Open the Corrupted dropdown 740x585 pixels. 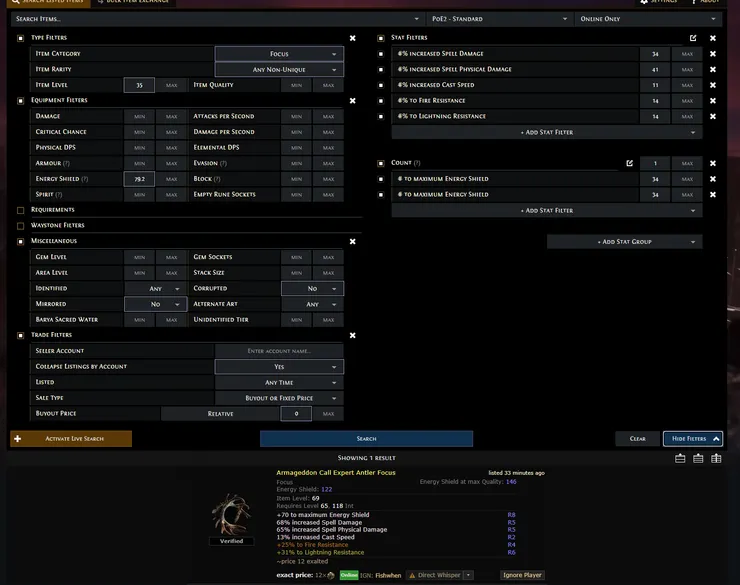click(312, 288)
